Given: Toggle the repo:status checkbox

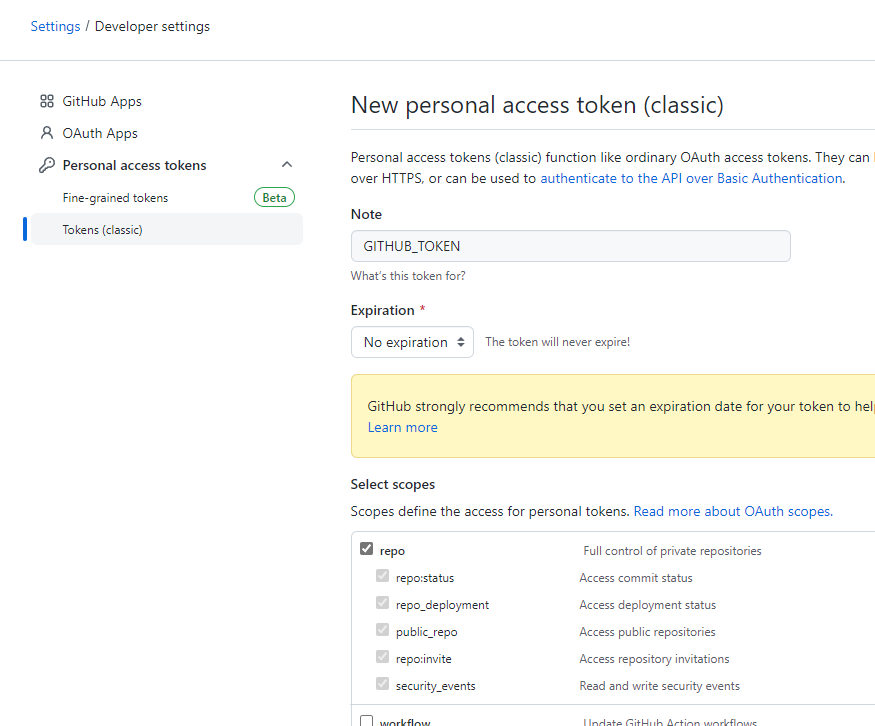Looking at the screenshot, I should pos(382,576).
